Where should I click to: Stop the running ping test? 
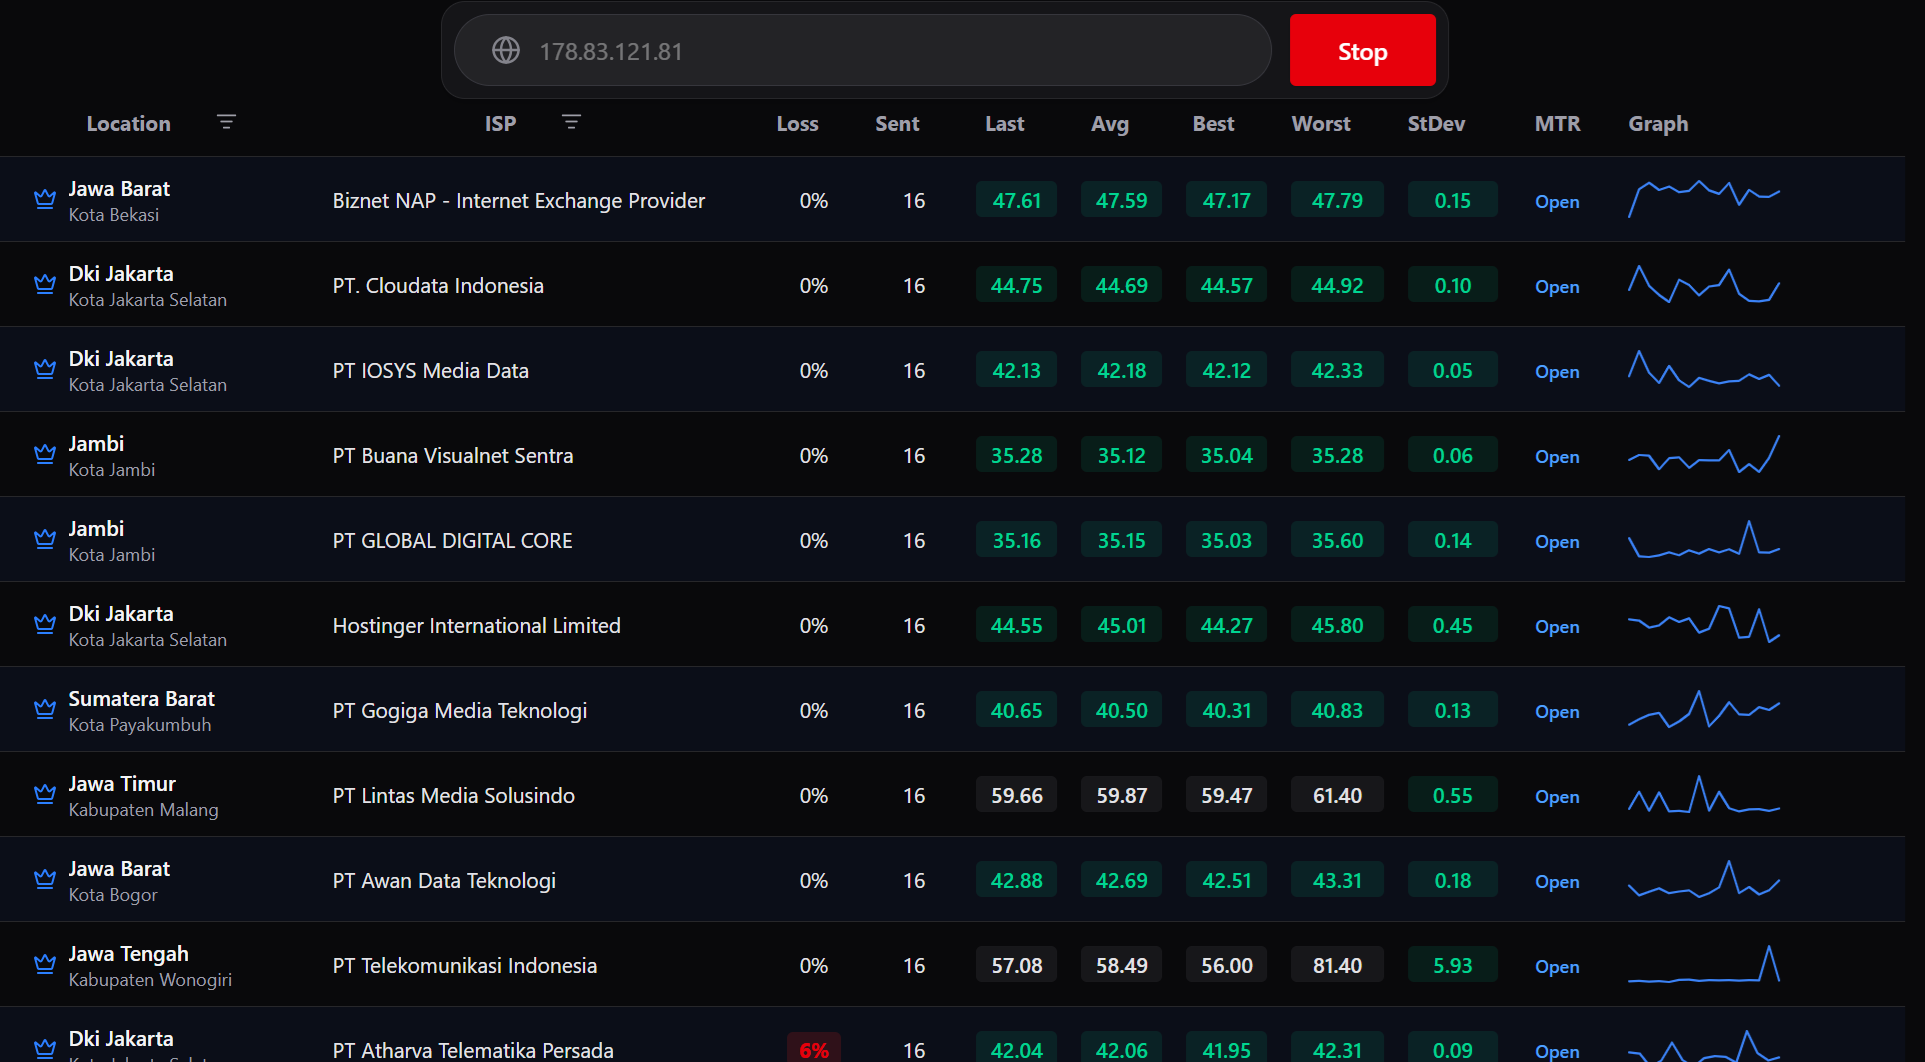pyautogui.click(x=1362, y=50)
